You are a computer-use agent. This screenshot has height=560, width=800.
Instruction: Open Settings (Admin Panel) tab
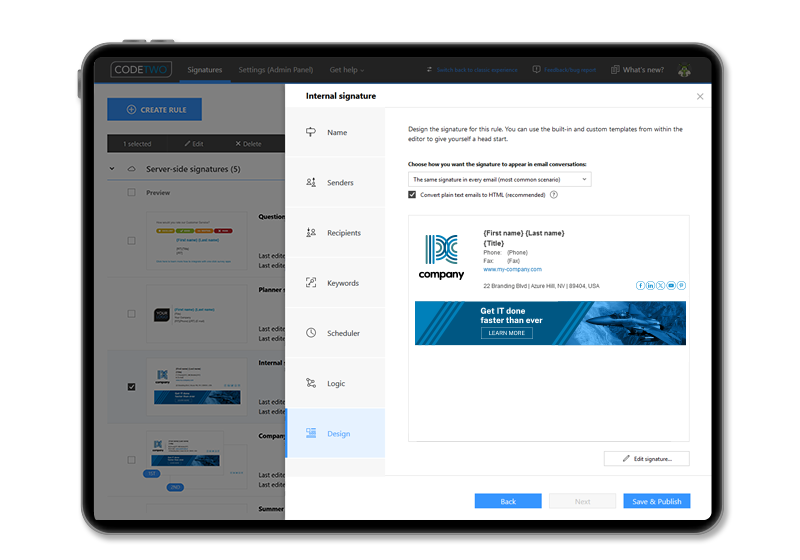pyautogui.click(x=275, y=70)
